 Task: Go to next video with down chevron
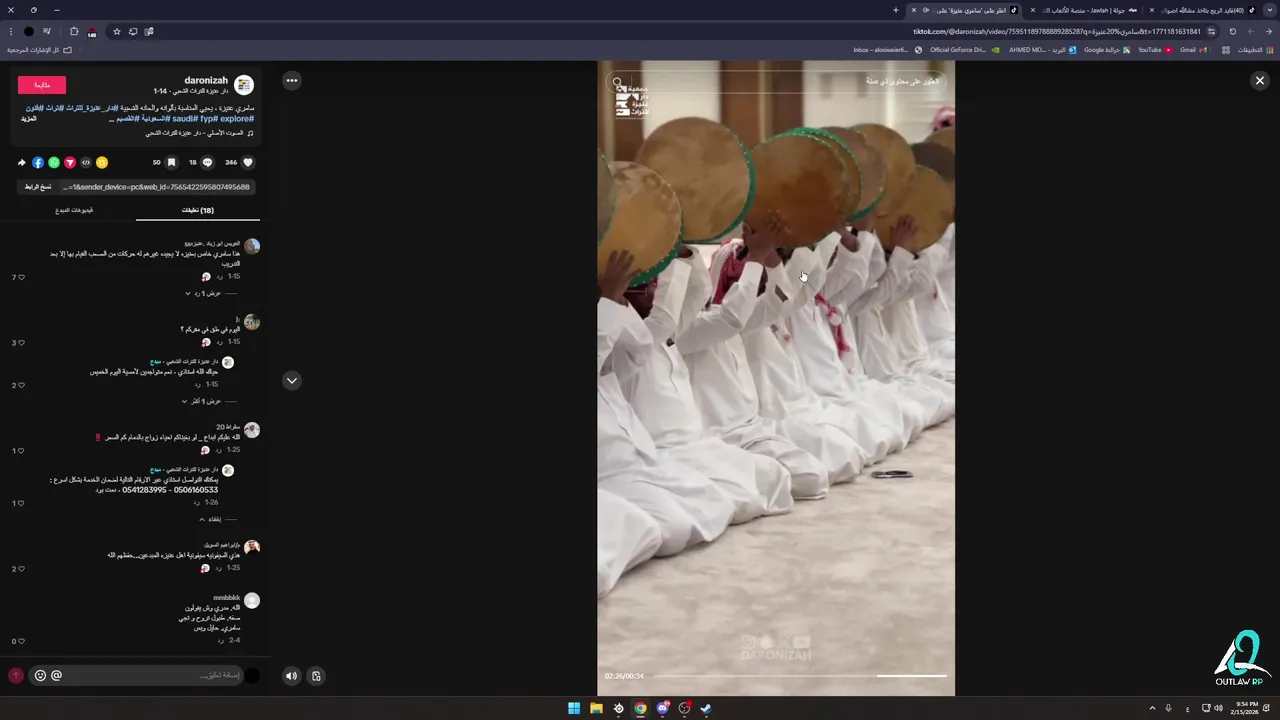(x=292, y=380)
